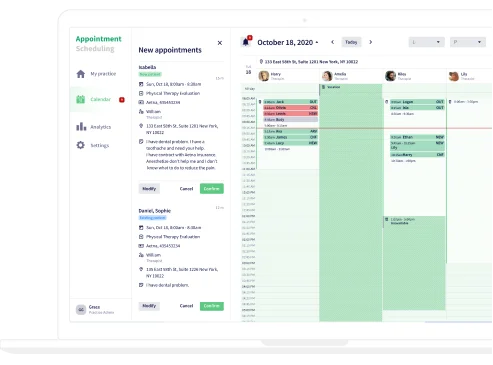Click the Vacation block icon in Amelia's column
This screenshot has width=493, height=365.
pos(323,87)
